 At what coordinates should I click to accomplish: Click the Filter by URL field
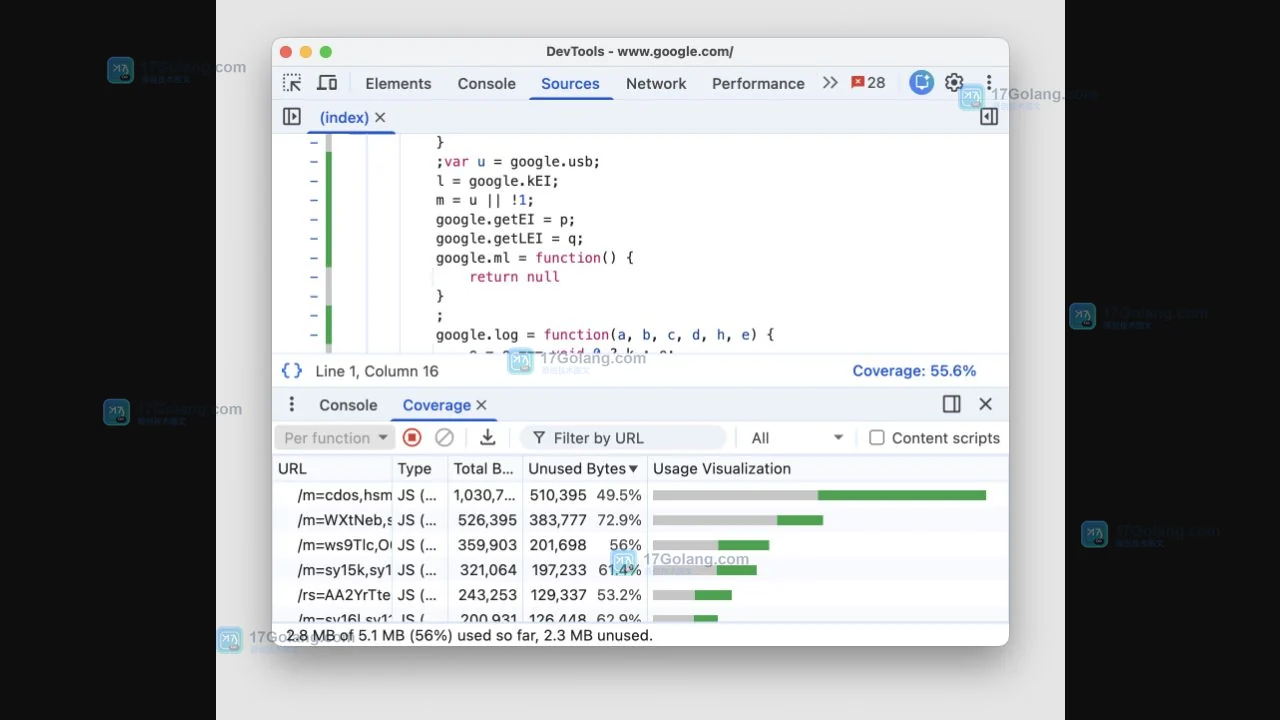pyautogui.click(x=624, y=438)
